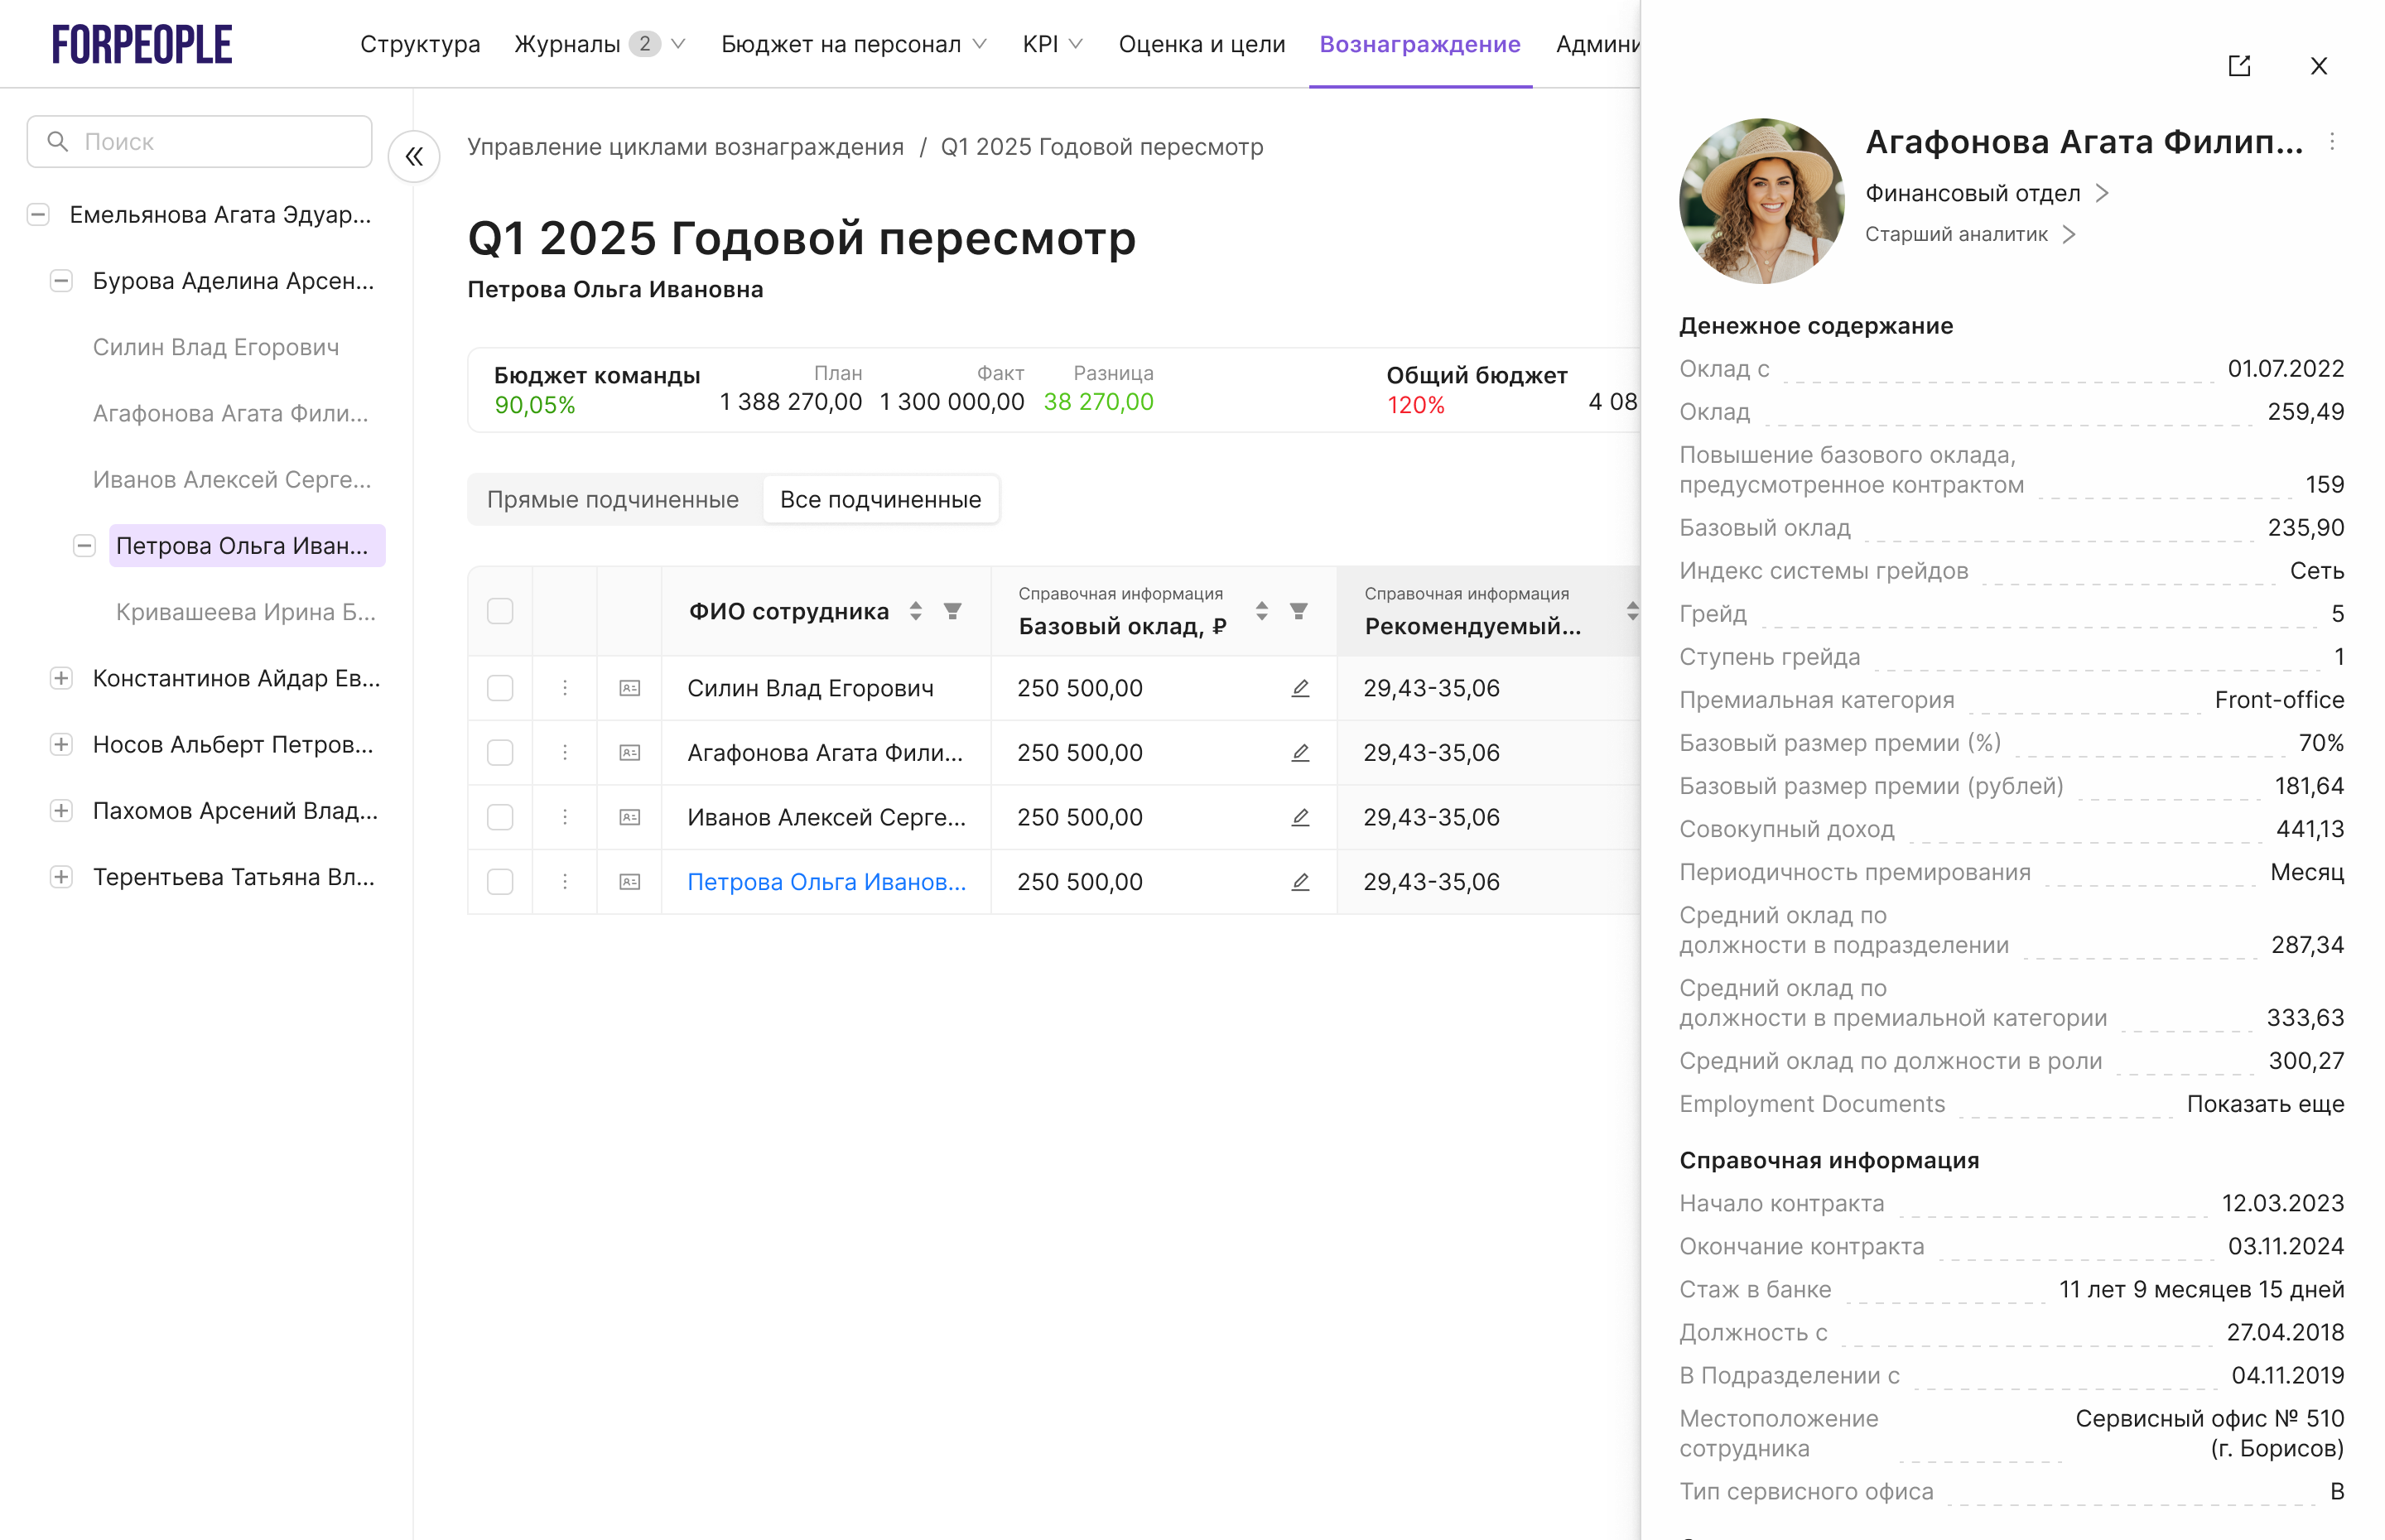Viewport: 2385px width, 1540px height.
Task: Click edit pencil for Силин Влад Егорович salary
Action: (1299, 688)
